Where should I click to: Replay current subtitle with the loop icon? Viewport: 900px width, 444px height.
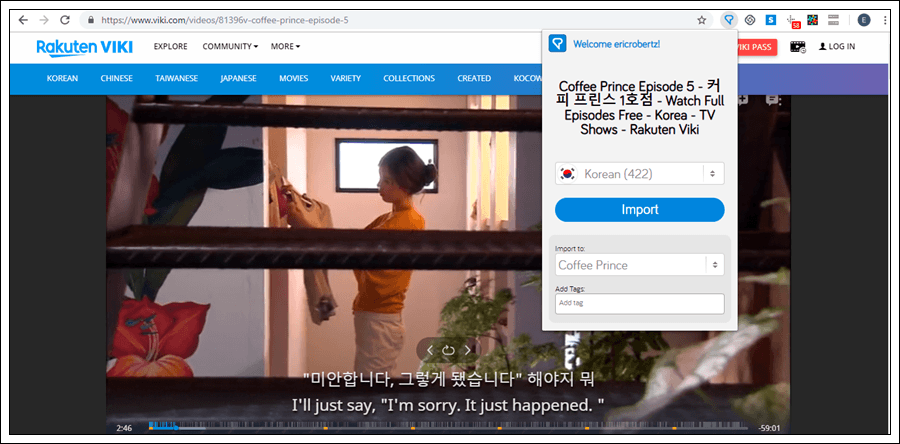(x=448, y=350)
